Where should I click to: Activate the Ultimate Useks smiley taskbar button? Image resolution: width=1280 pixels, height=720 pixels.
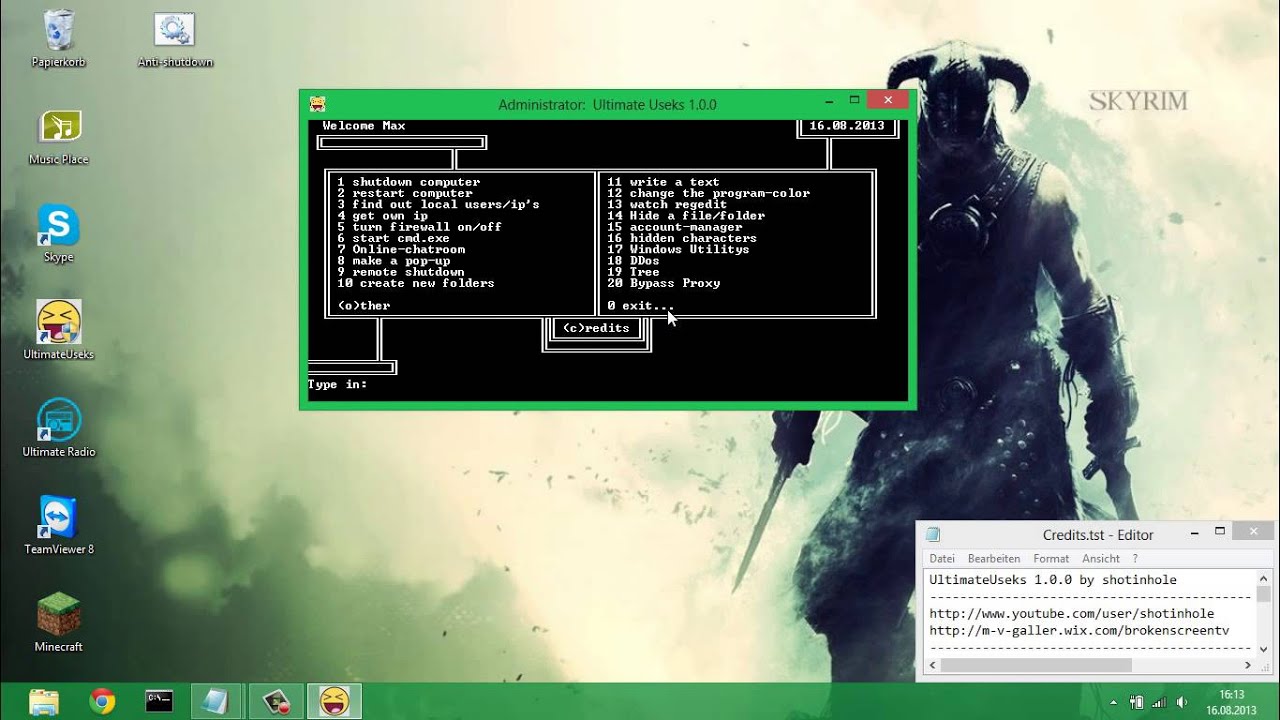334,701
